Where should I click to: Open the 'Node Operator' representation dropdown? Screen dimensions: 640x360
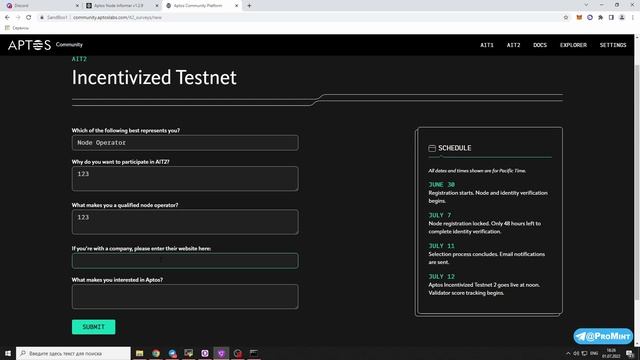point(185,143)
